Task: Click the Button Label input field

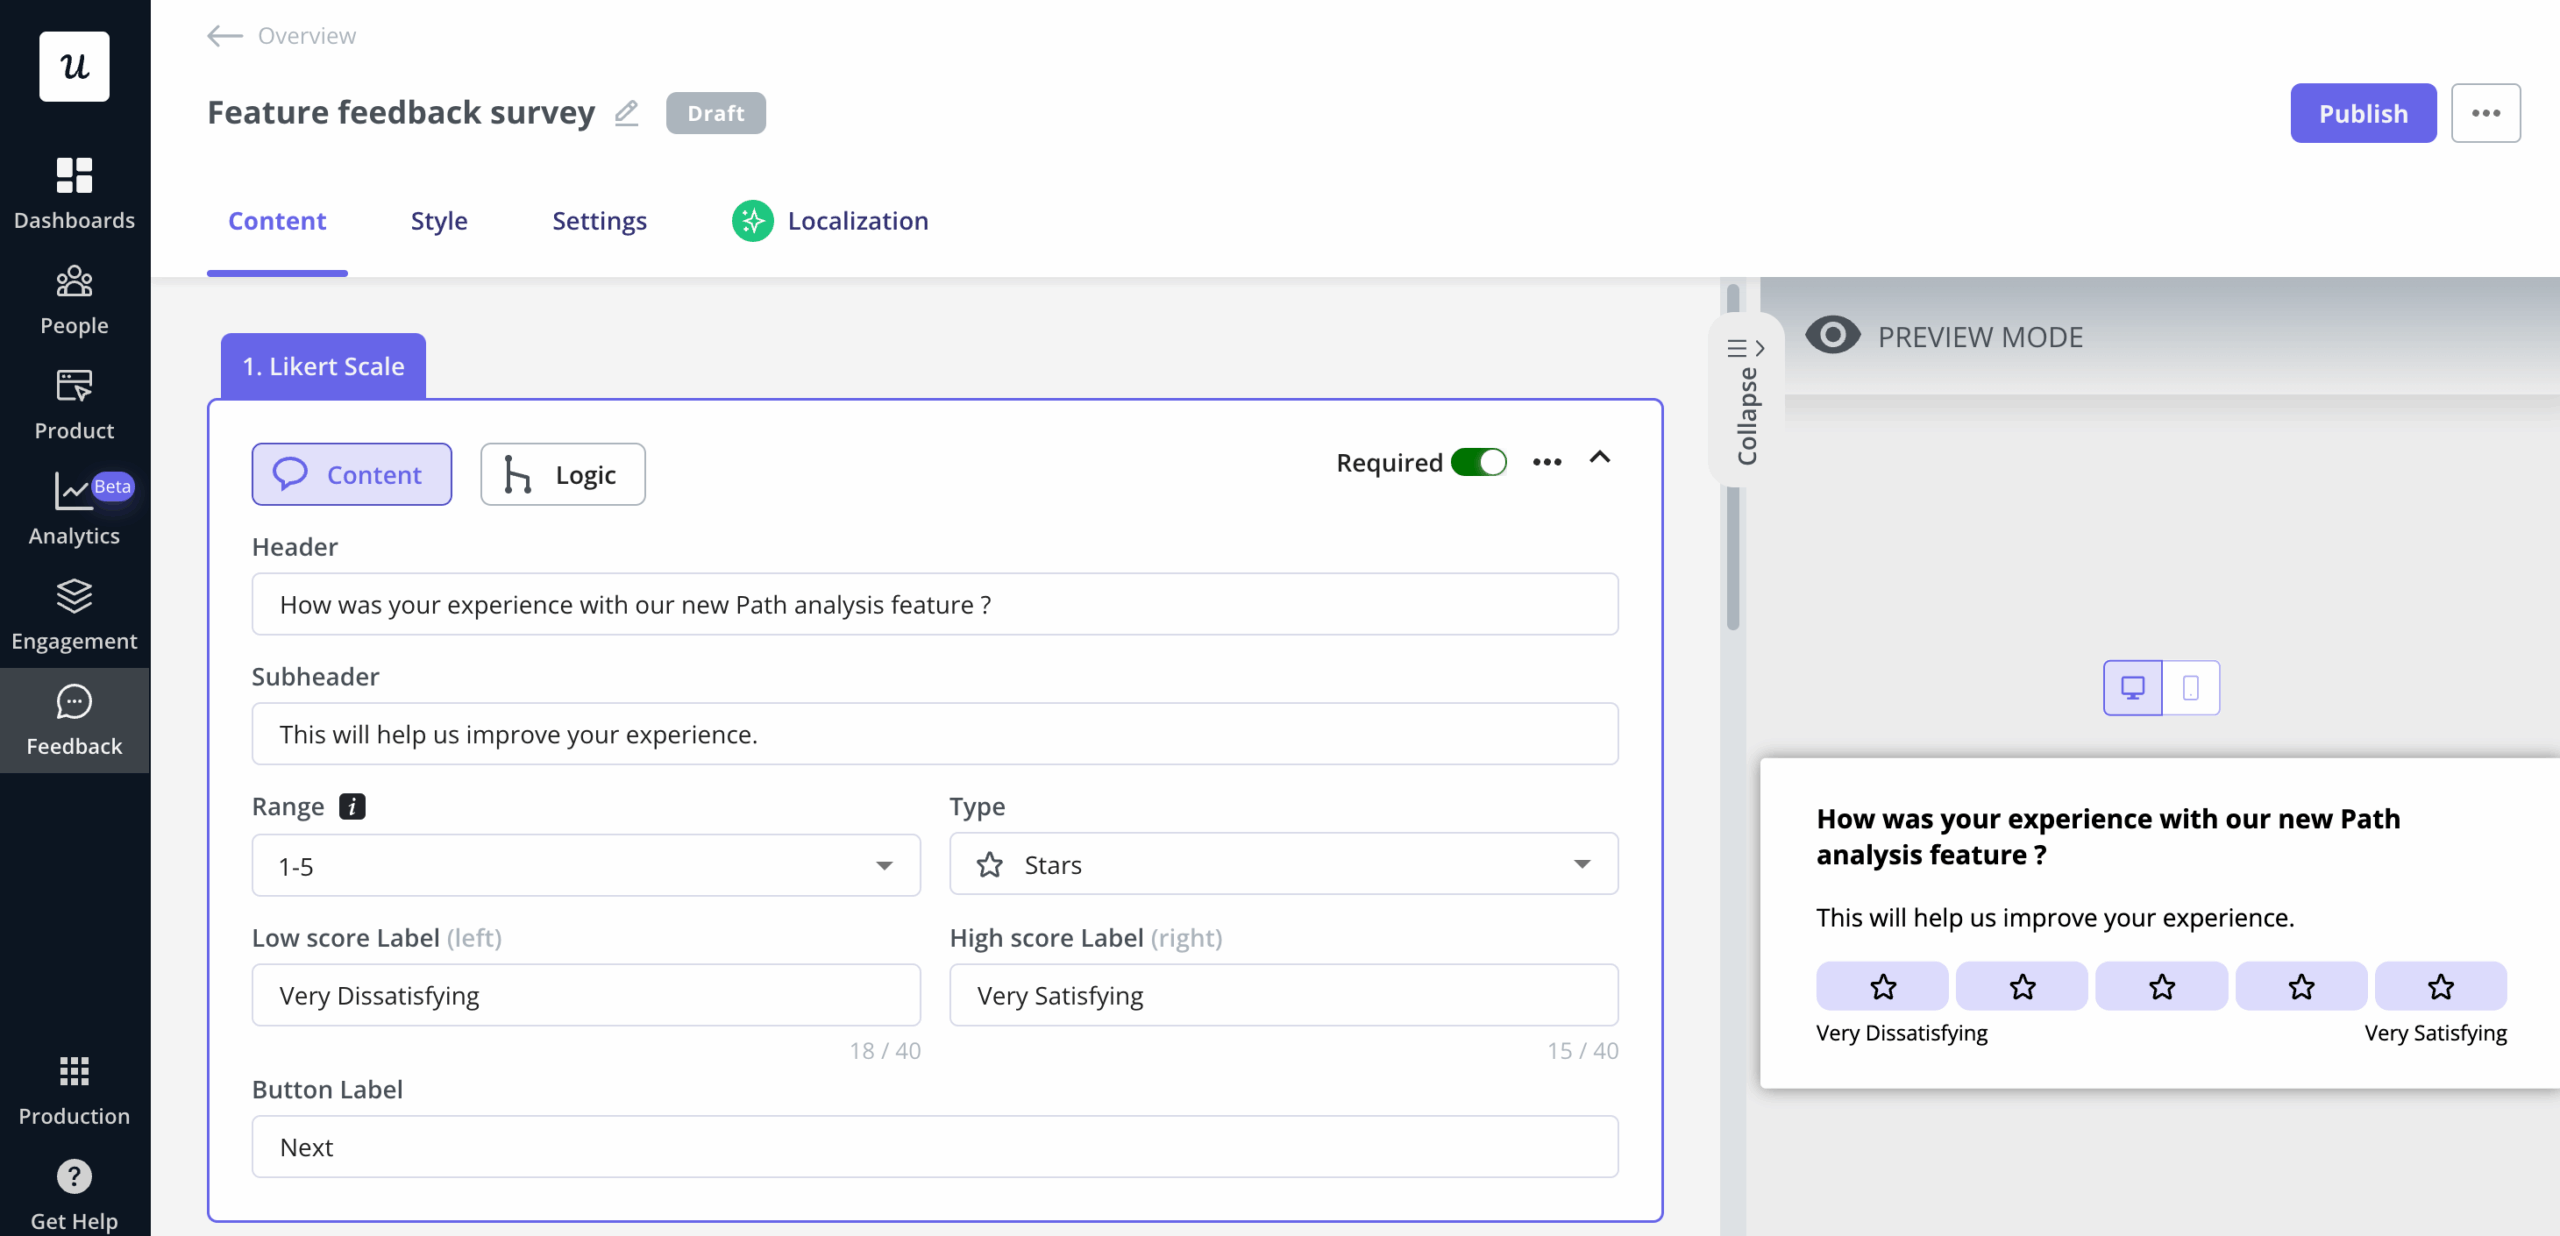Action: (x=933, y=1146)
